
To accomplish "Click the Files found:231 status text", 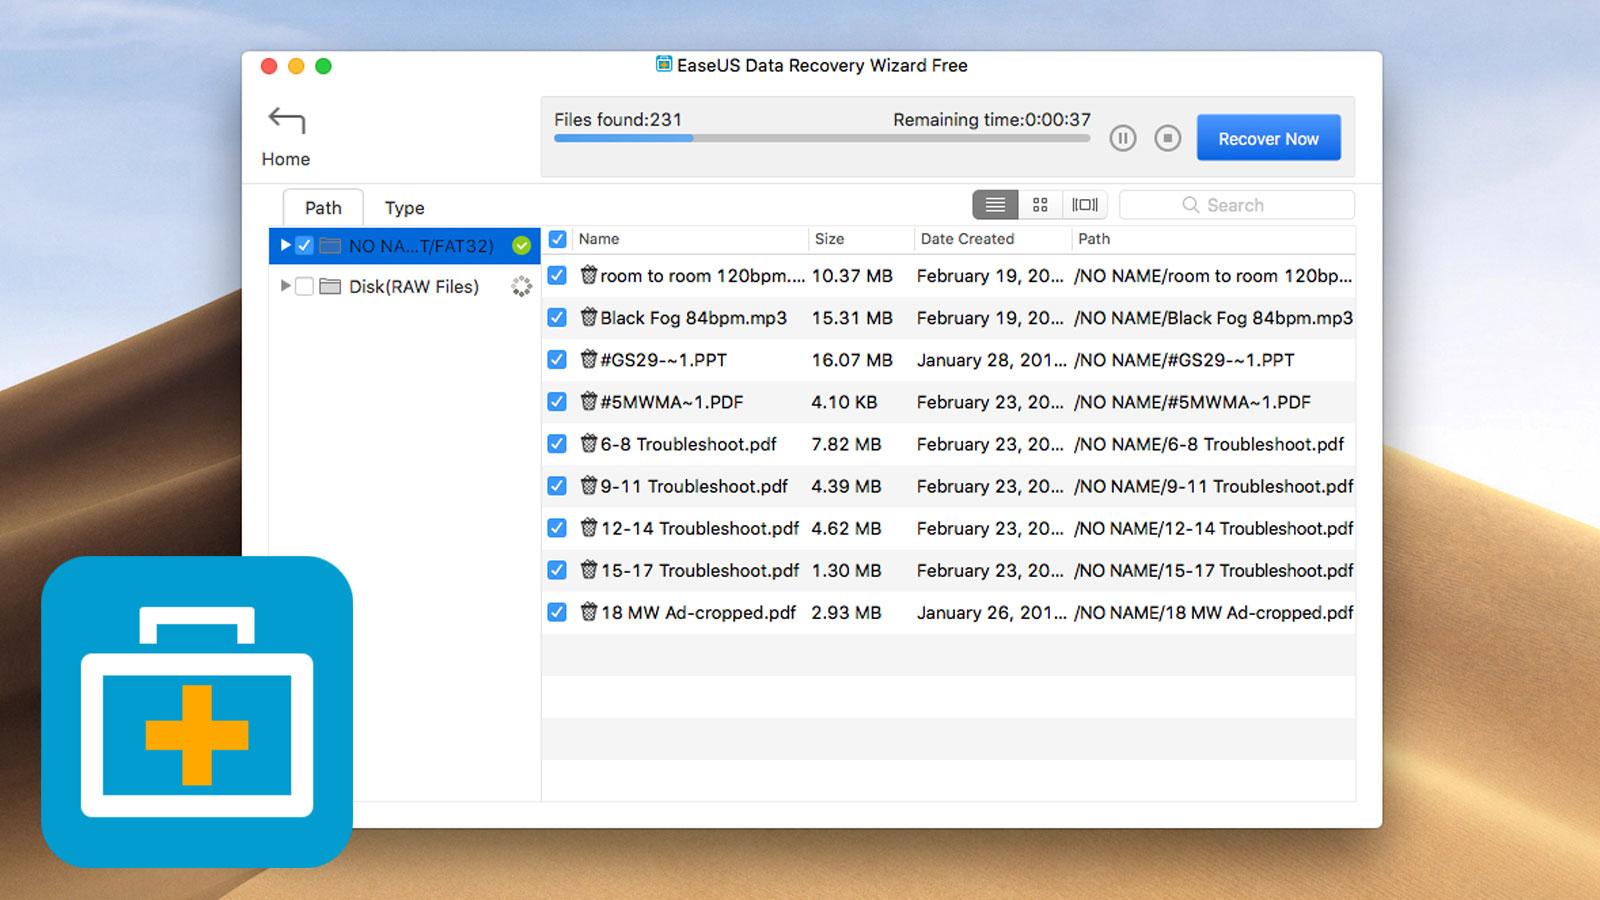I will 618,119.
